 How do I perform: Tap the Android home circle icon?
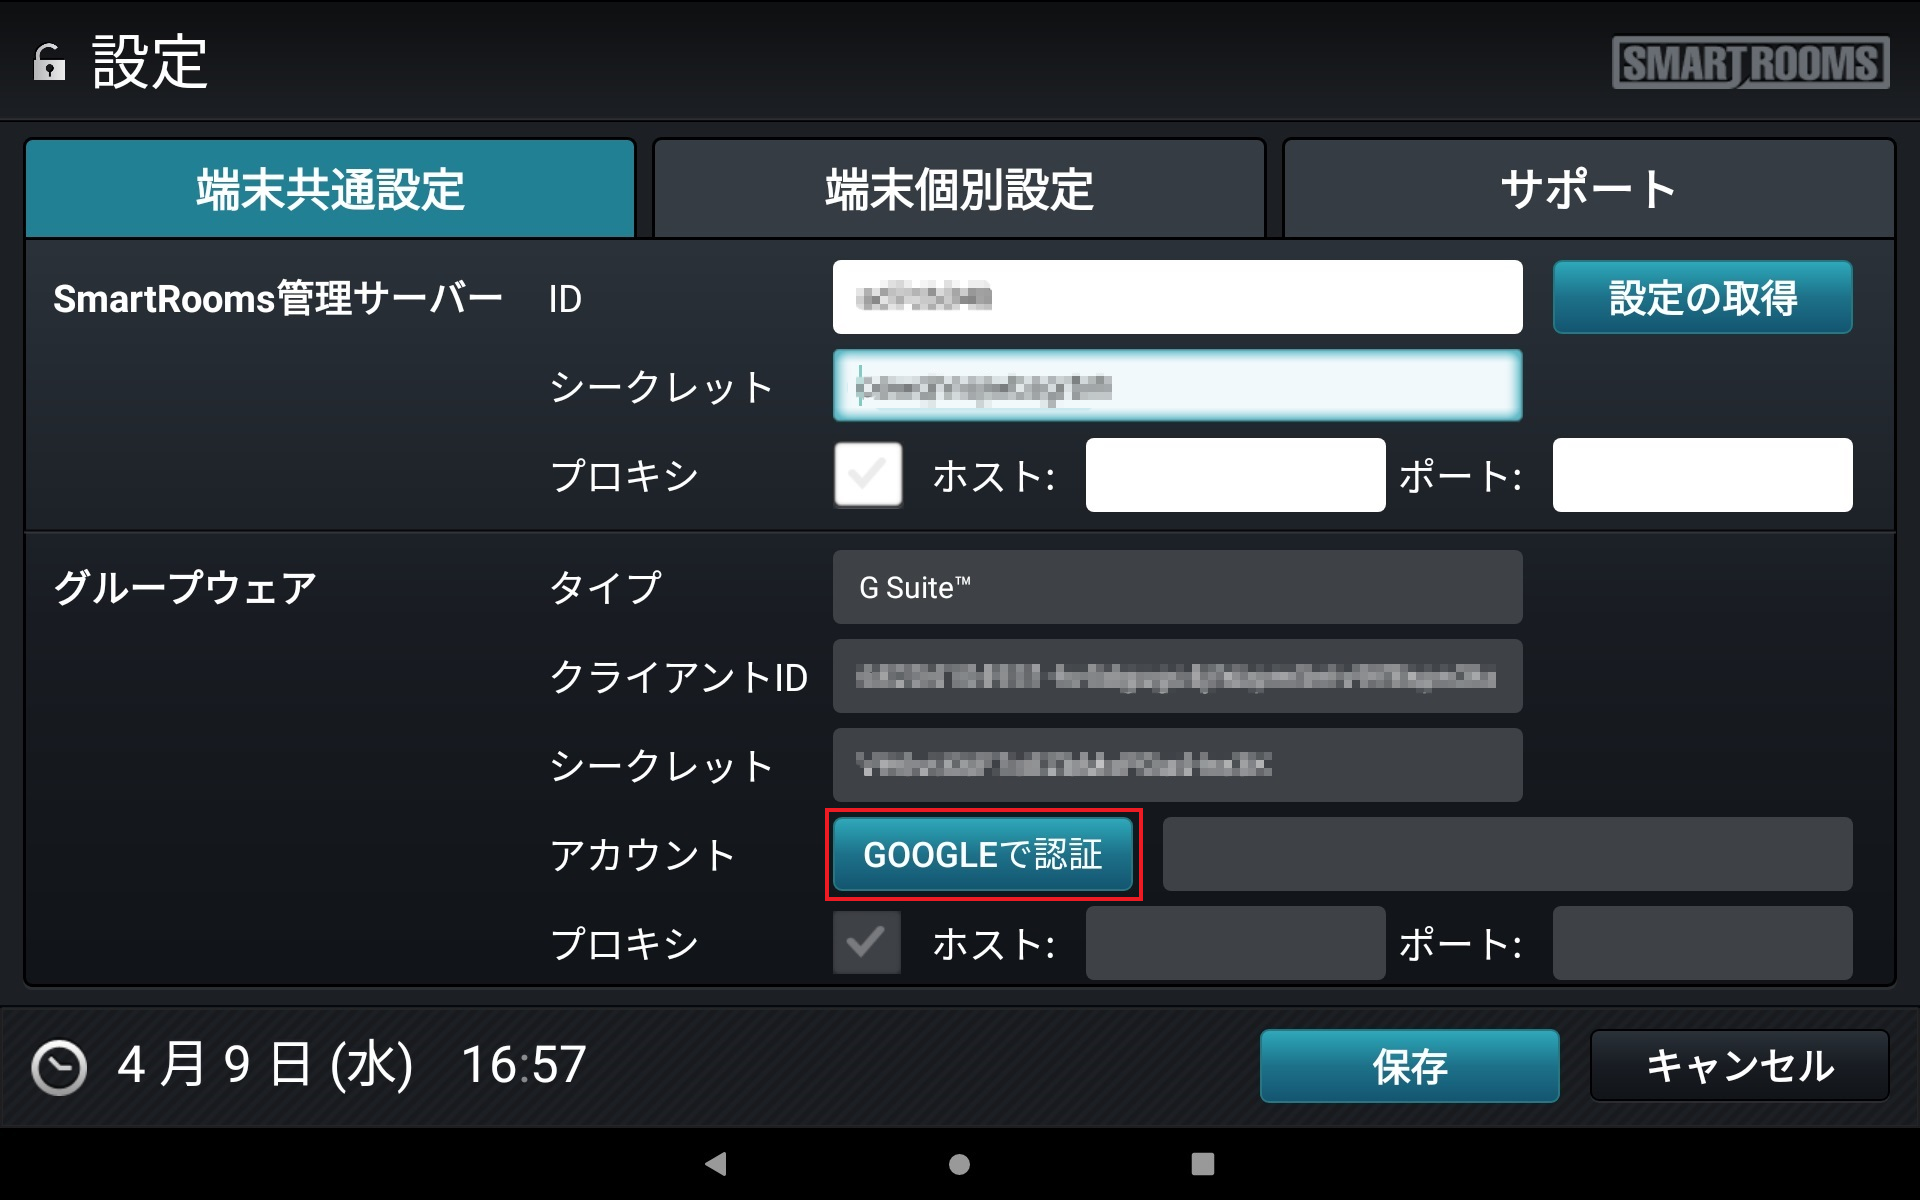(959, 1163)
